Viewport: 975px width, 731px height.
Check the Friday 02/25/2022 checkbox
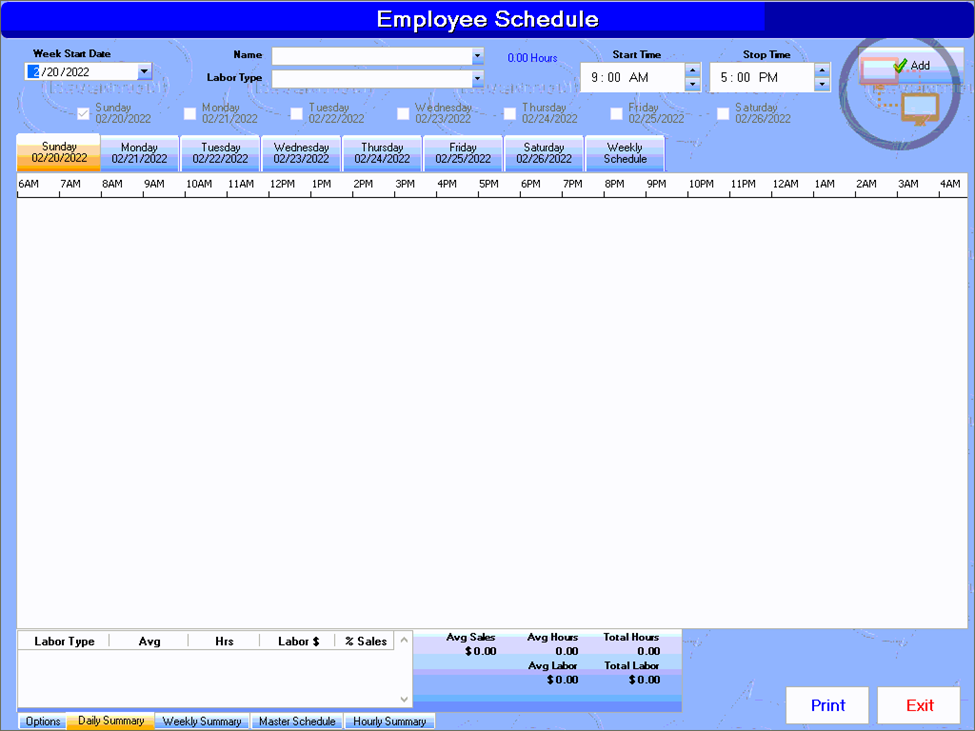[x=616, y=113]
